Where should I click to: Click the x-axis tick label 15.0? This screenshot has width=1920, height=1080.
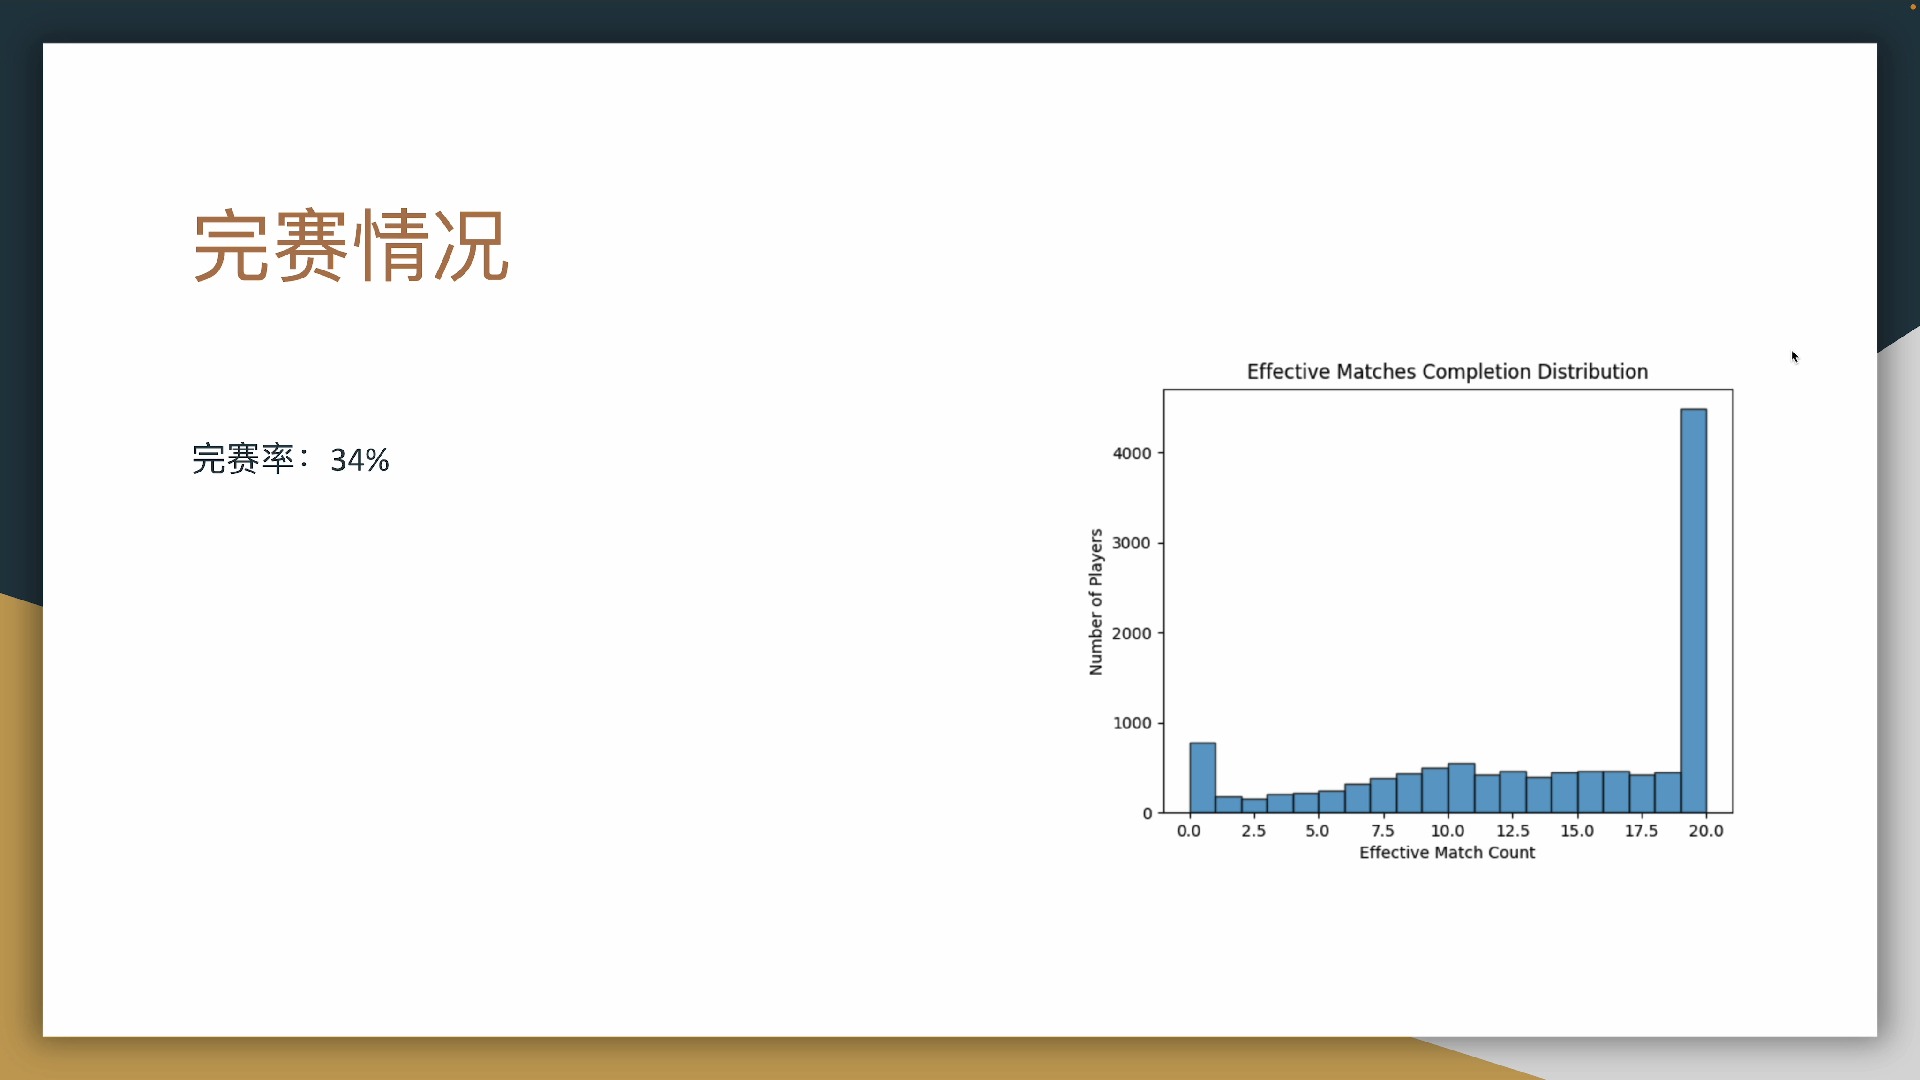tap(1577, 831)
